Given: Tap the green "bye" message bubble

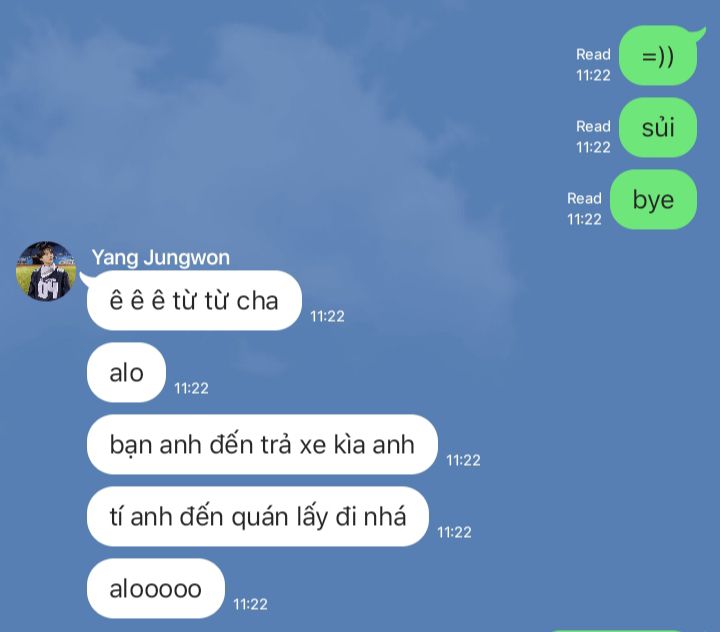Looking at the screenshot, I should (x=653, y=199).
